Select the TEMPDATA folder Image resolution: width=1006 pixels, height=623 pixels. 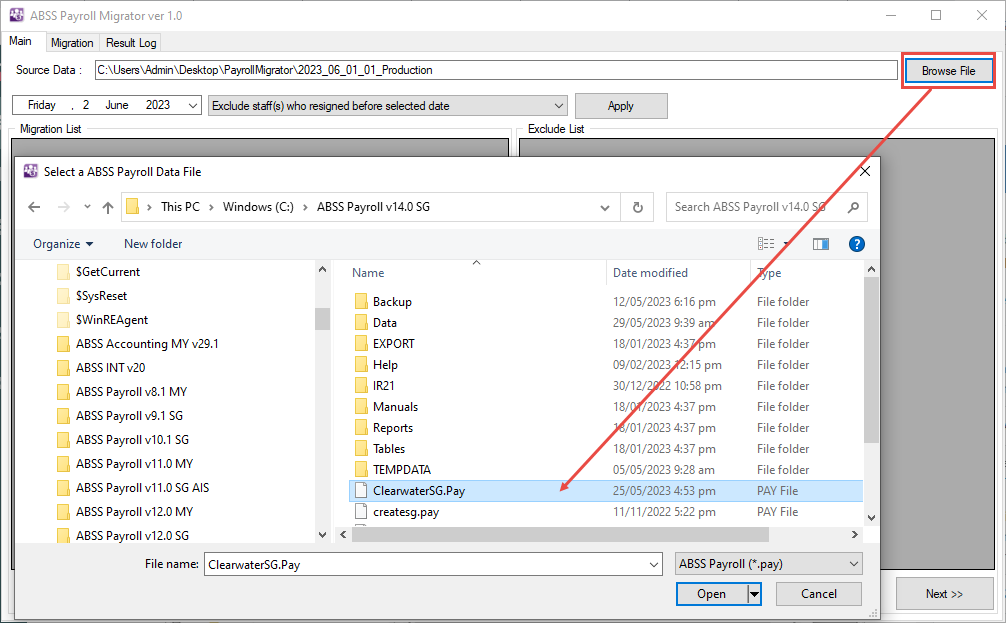pyautogui.click(x=402, y=470)
